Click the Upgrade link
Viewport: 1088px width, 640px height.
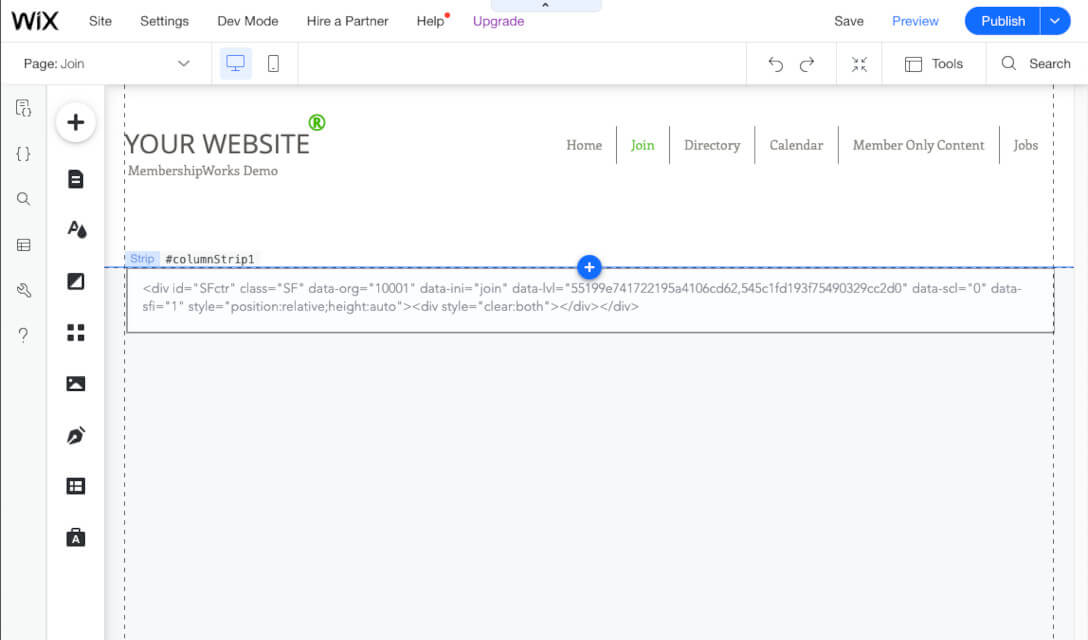pos(498,20)
